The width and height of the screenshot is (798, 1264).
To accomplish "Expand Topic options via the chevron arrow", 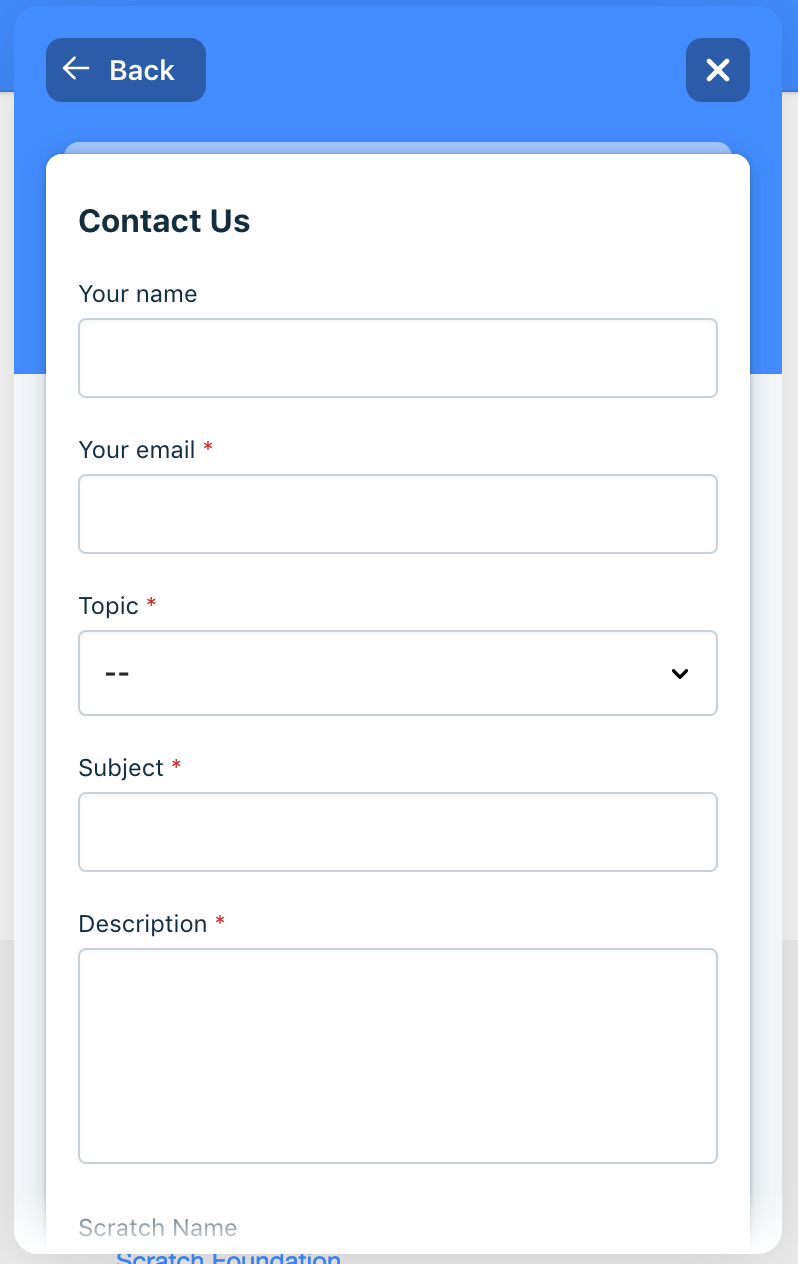I will 680,674.
